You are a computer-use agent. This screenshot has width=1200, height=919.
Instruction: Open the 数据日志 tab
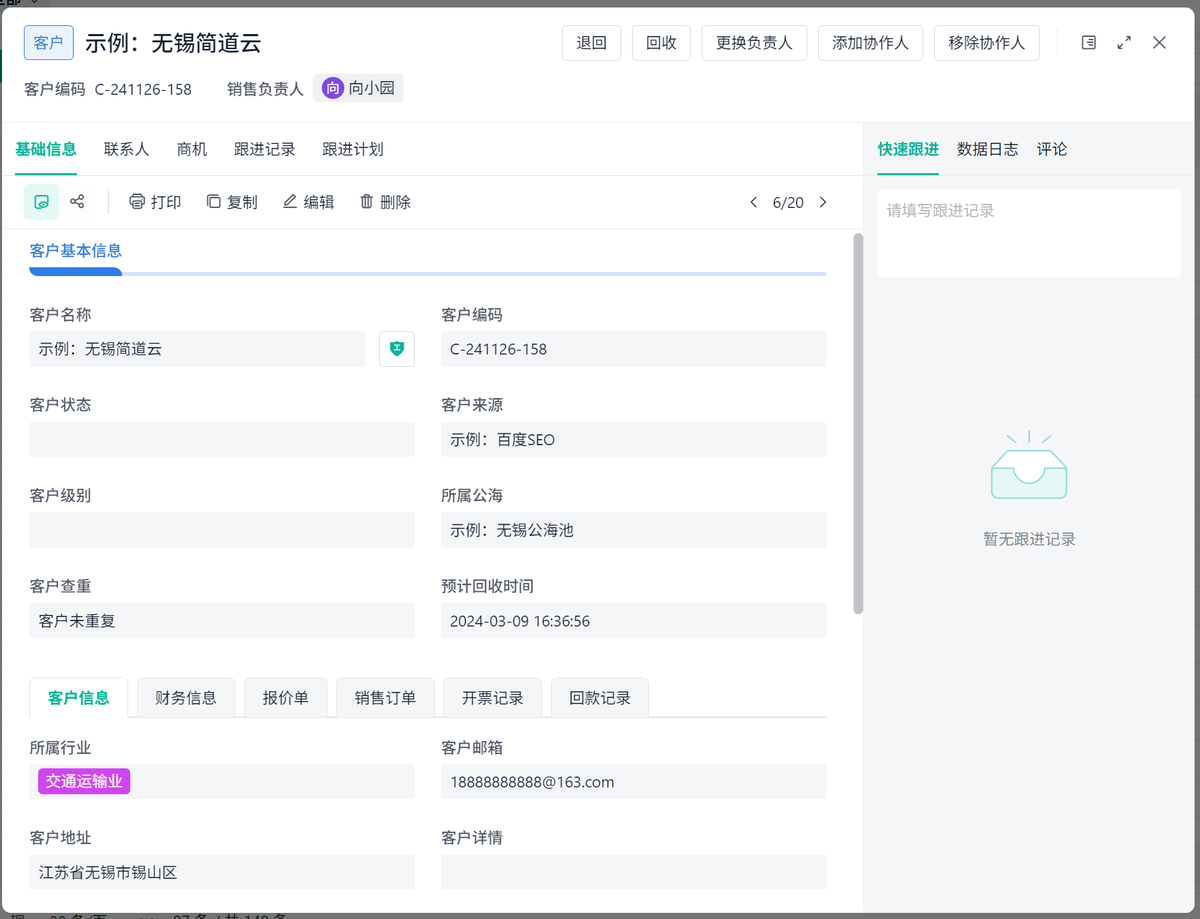click(x=987, y=149)
